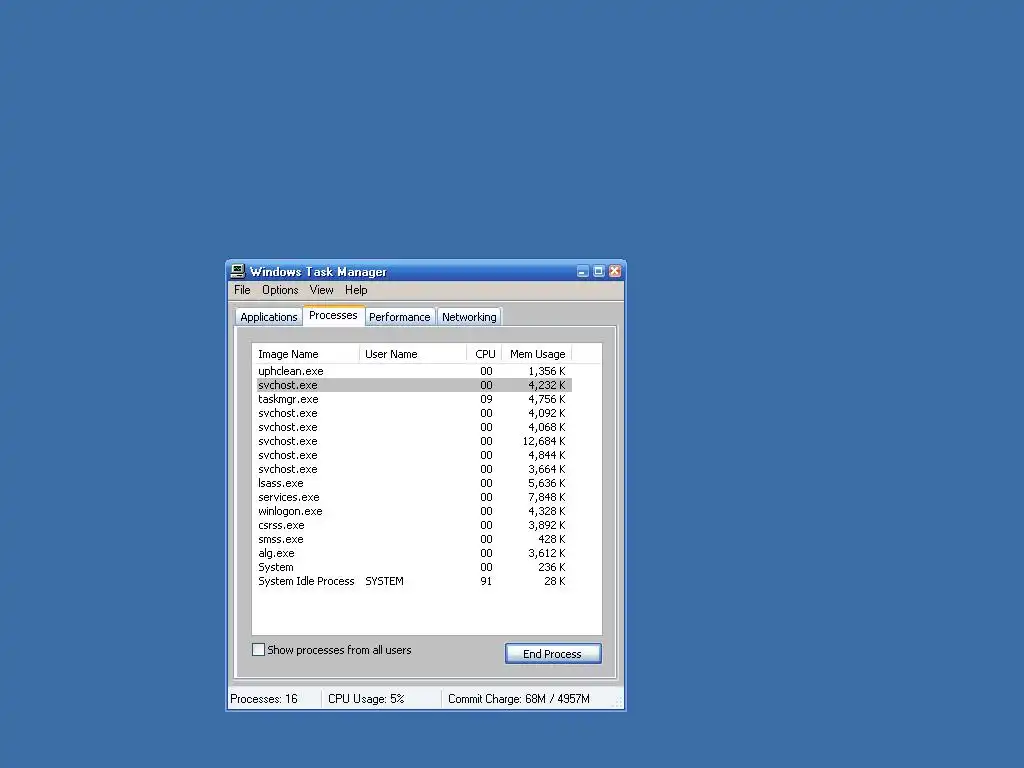
Task: Select the System Idle Process row
Action: [x=414, y=581]
